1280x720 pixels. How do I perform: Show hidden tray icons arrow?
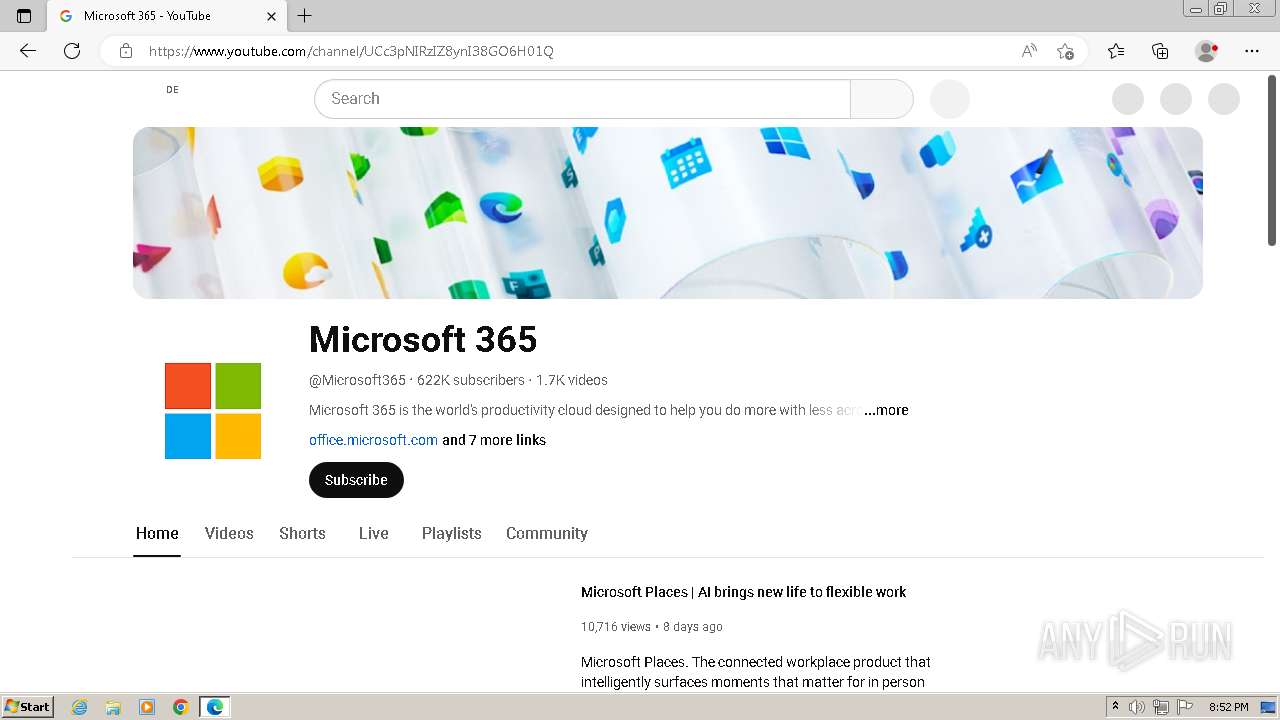pyautogui.click(x=1115, y=707)
